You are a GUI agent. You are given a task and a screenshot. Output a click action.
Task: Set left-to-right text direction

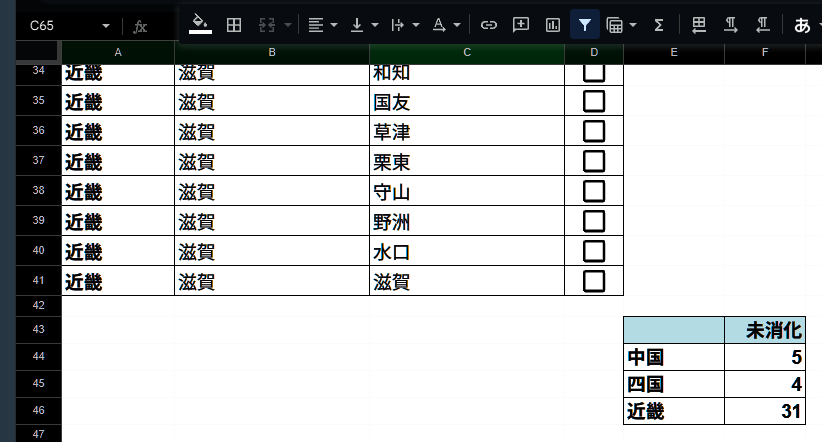[x=731, y=25]
